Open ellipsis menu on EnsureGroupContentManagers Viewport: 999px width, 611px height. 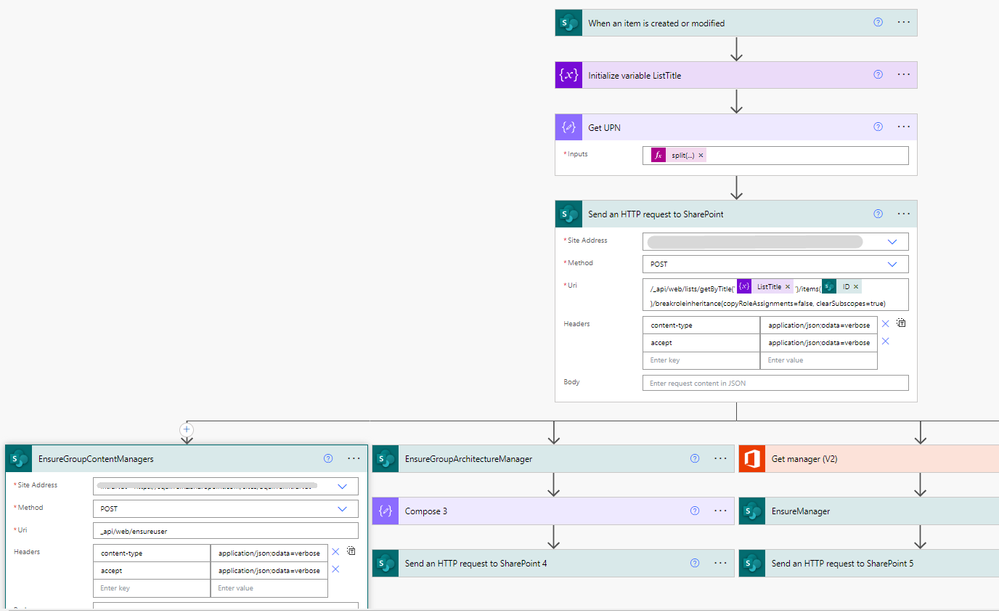click(354, 458)
